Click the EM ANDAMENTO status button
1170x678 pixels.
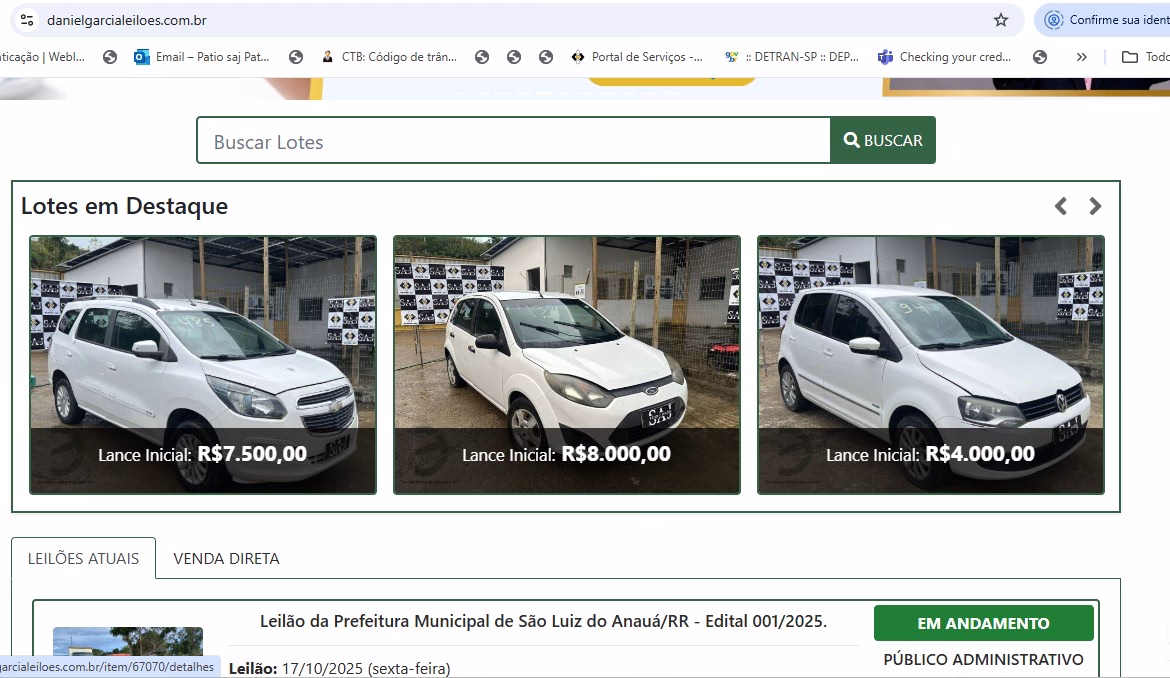click(983, 623)
